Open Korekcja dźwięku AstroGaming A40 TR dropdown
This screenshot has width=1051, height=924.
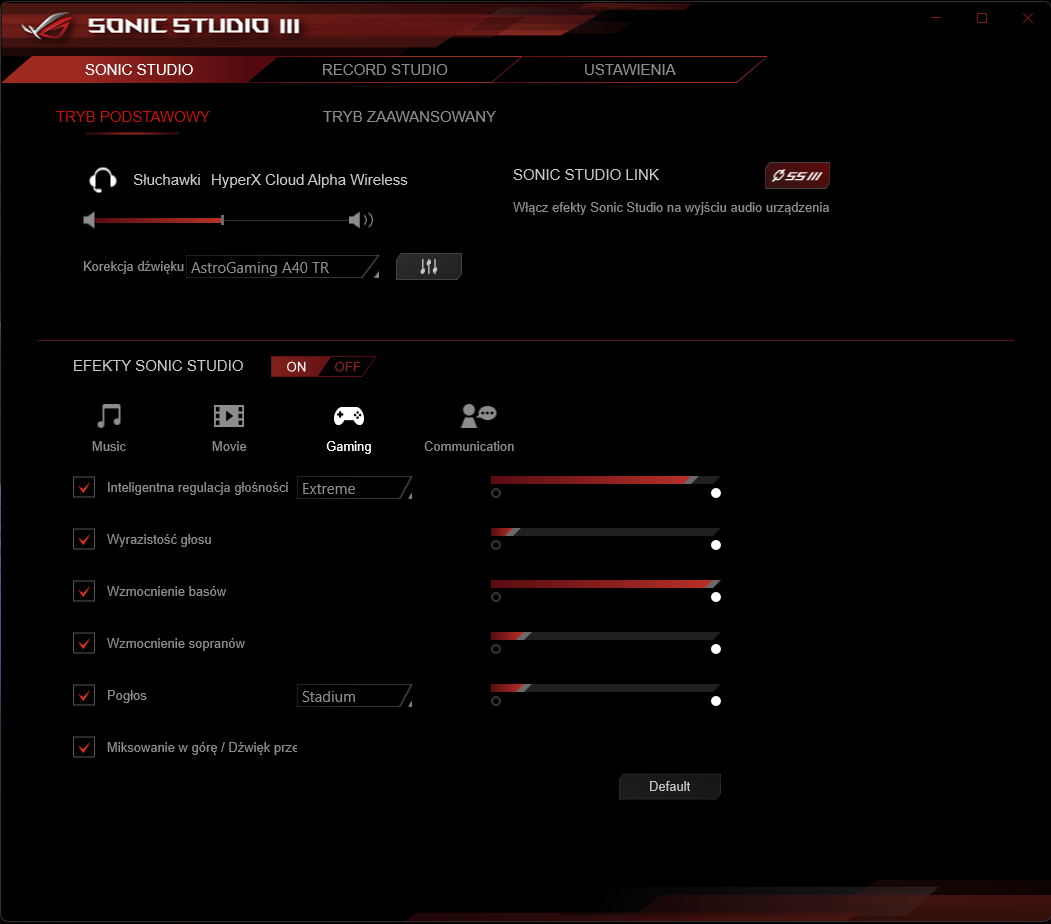[282, 267]
